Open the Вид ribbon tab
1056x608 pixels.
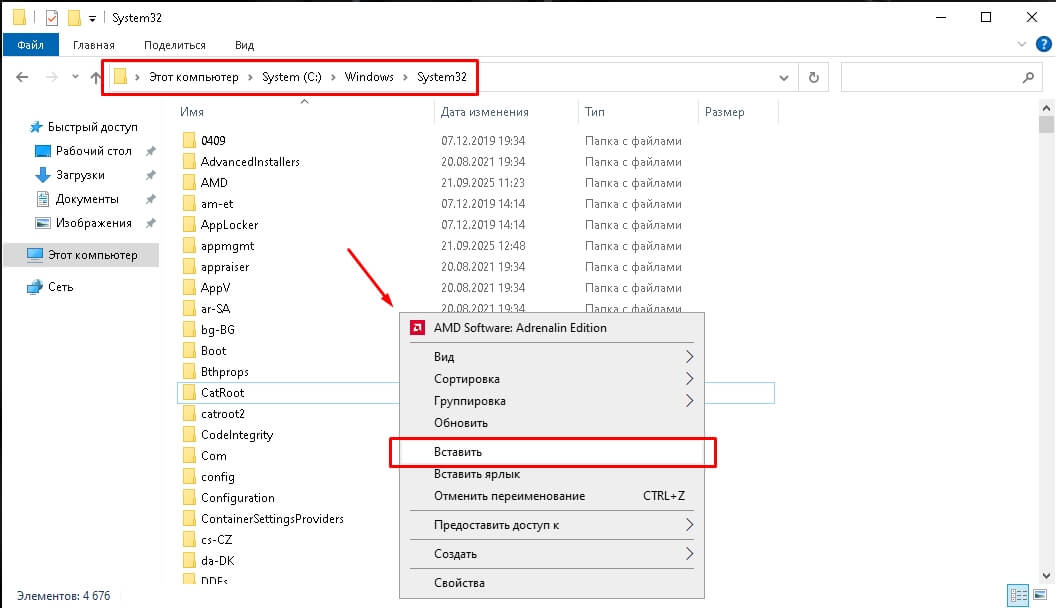(244, 45)
